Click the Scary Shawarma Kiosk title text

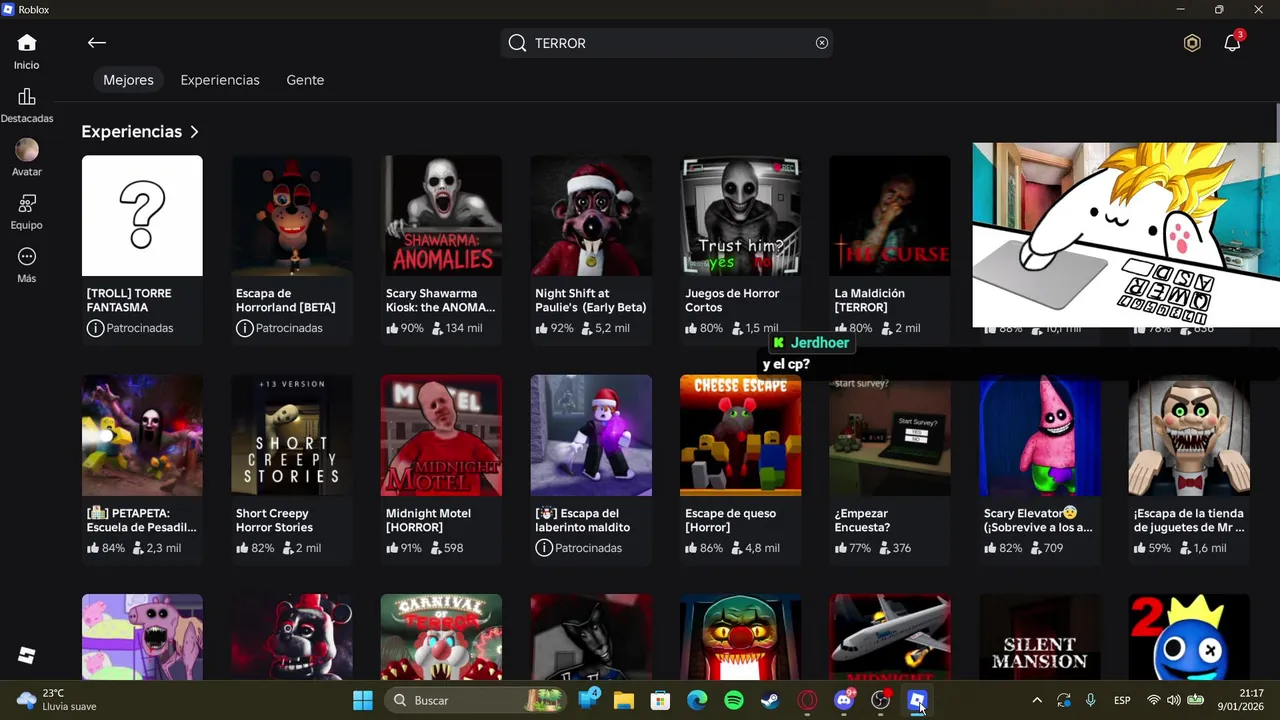440,300
